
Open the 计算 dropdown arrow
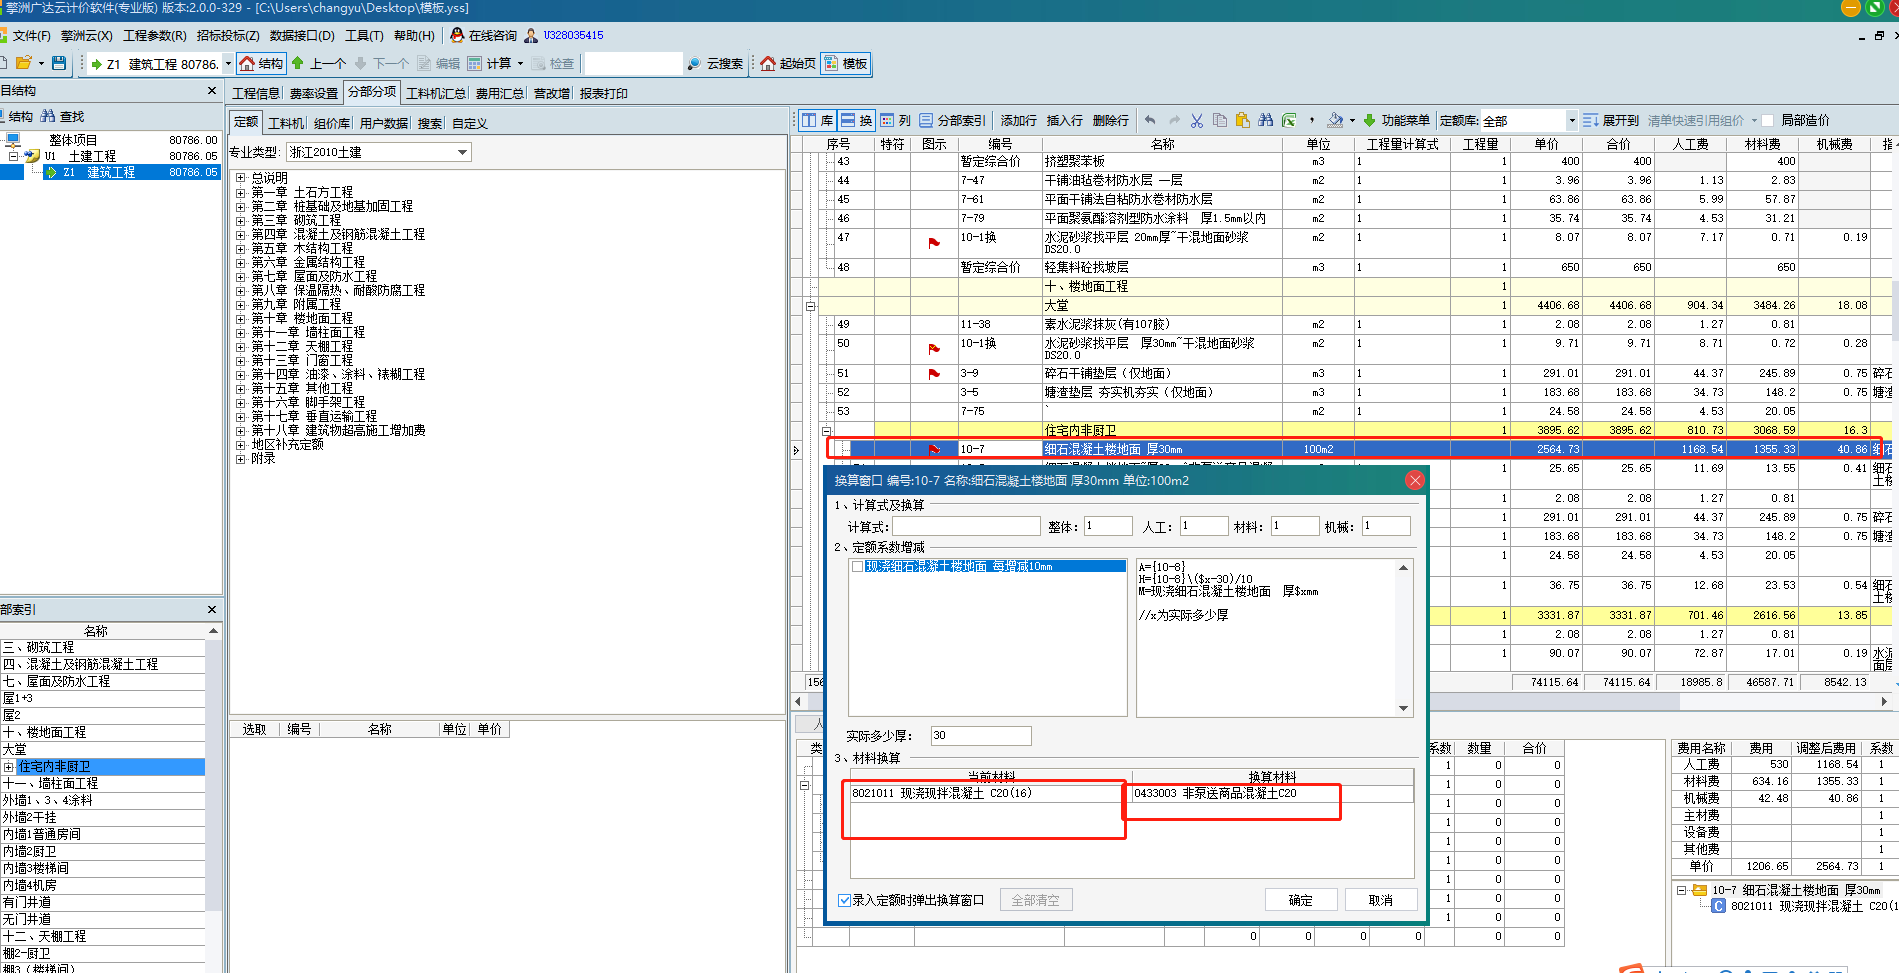(x=520, y=63)
